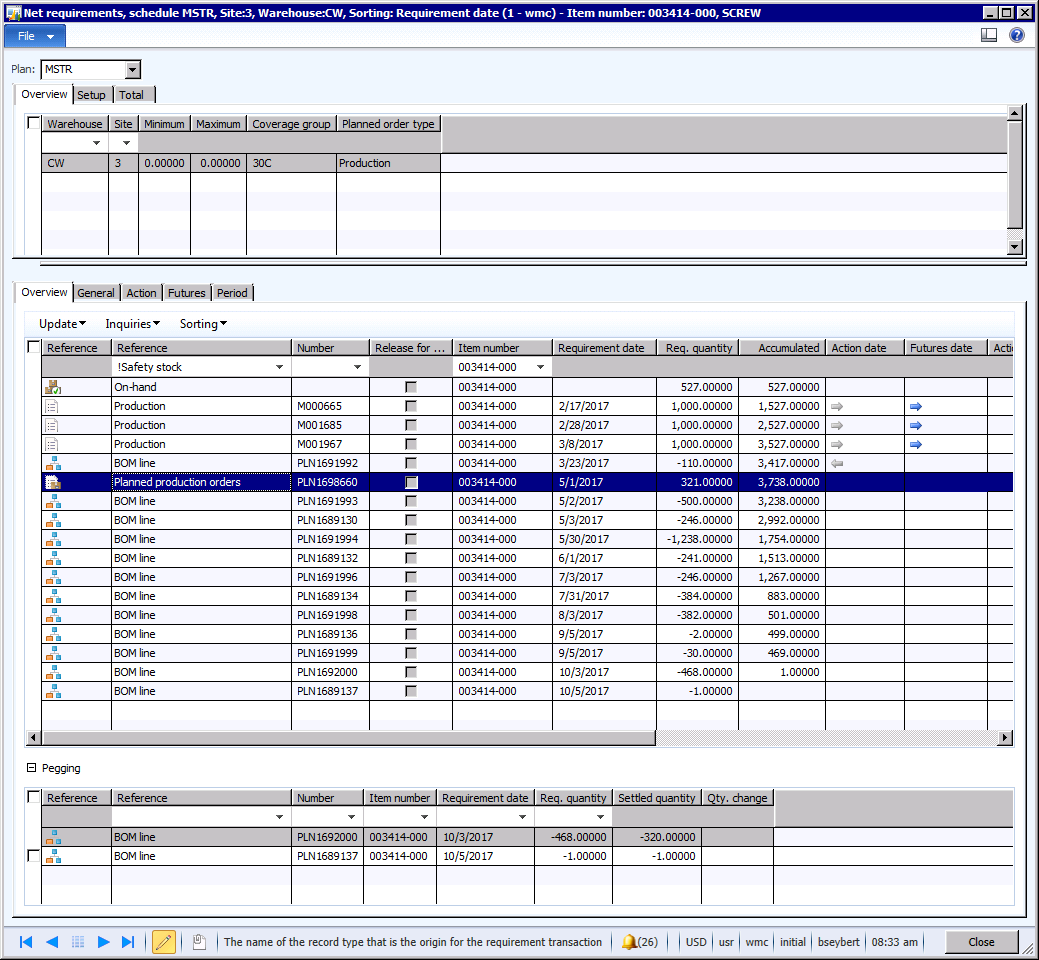Check Release checkbox for production M001685
The width and height of the screenshot is (1039, 960).
[411, 425]
